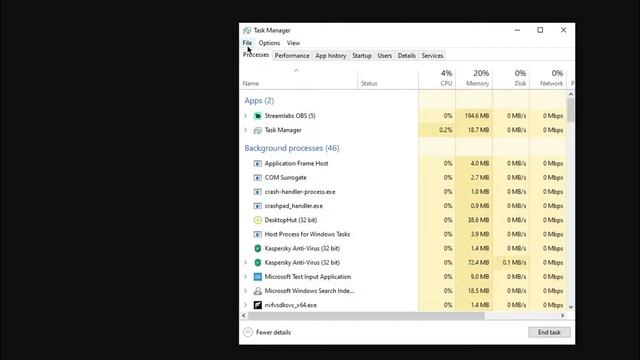Click the Streamlabs OBS app icon
This screenshot has height=360, width=640.
point(258,116)
